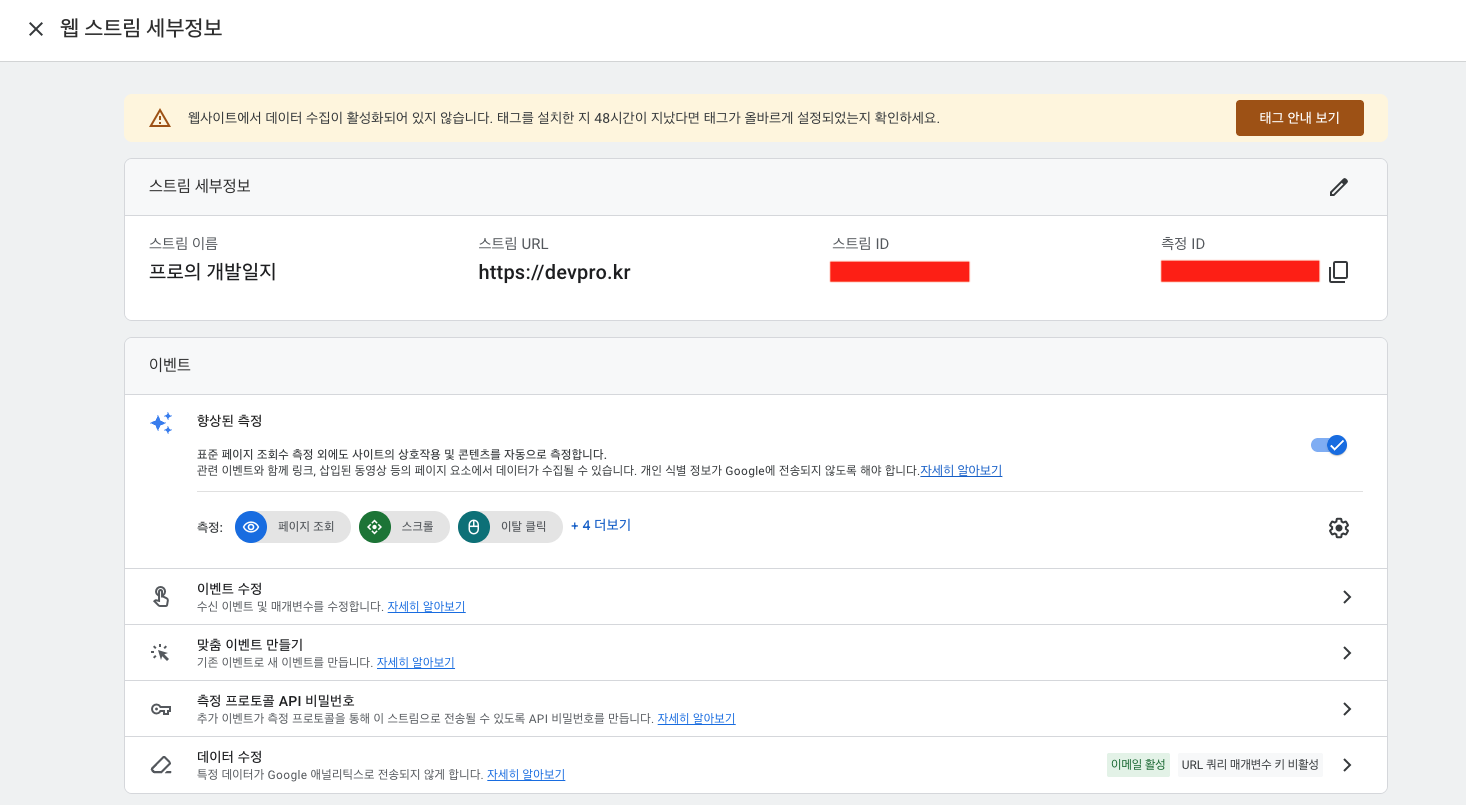This screenshot has height=805, width=1466.
Task: Show more with + 4 더보기 link
Action: tap(600, 525)
